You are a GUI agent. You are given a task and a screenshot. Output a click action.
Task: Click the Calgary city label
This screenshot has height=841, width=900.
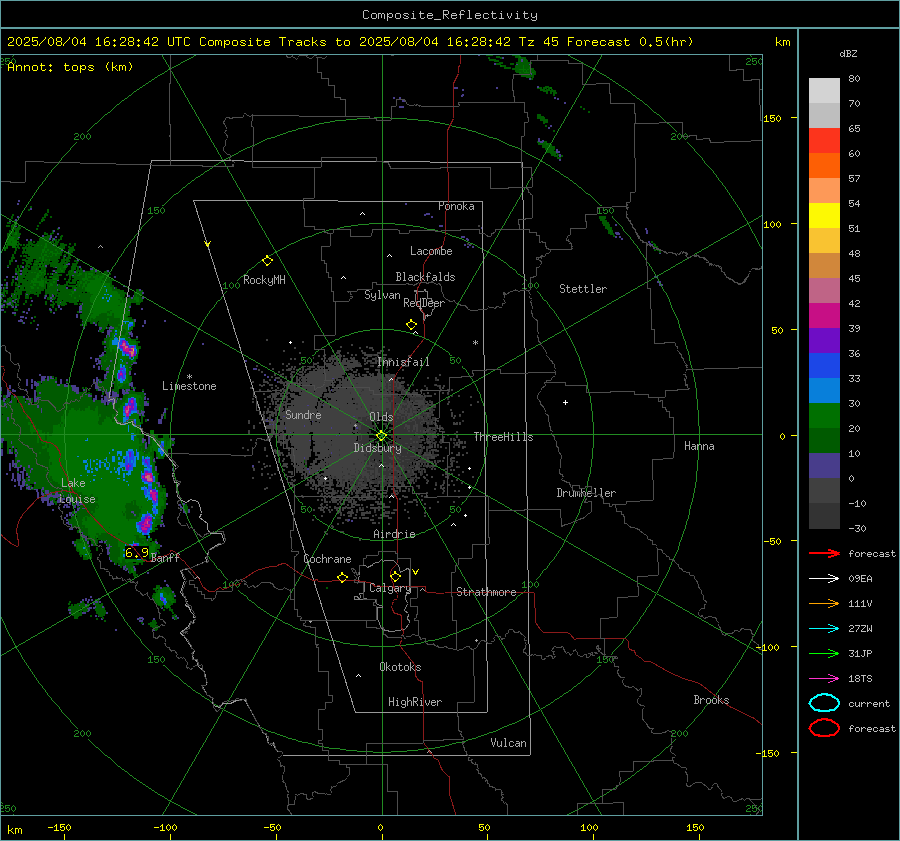pos(390,588)
